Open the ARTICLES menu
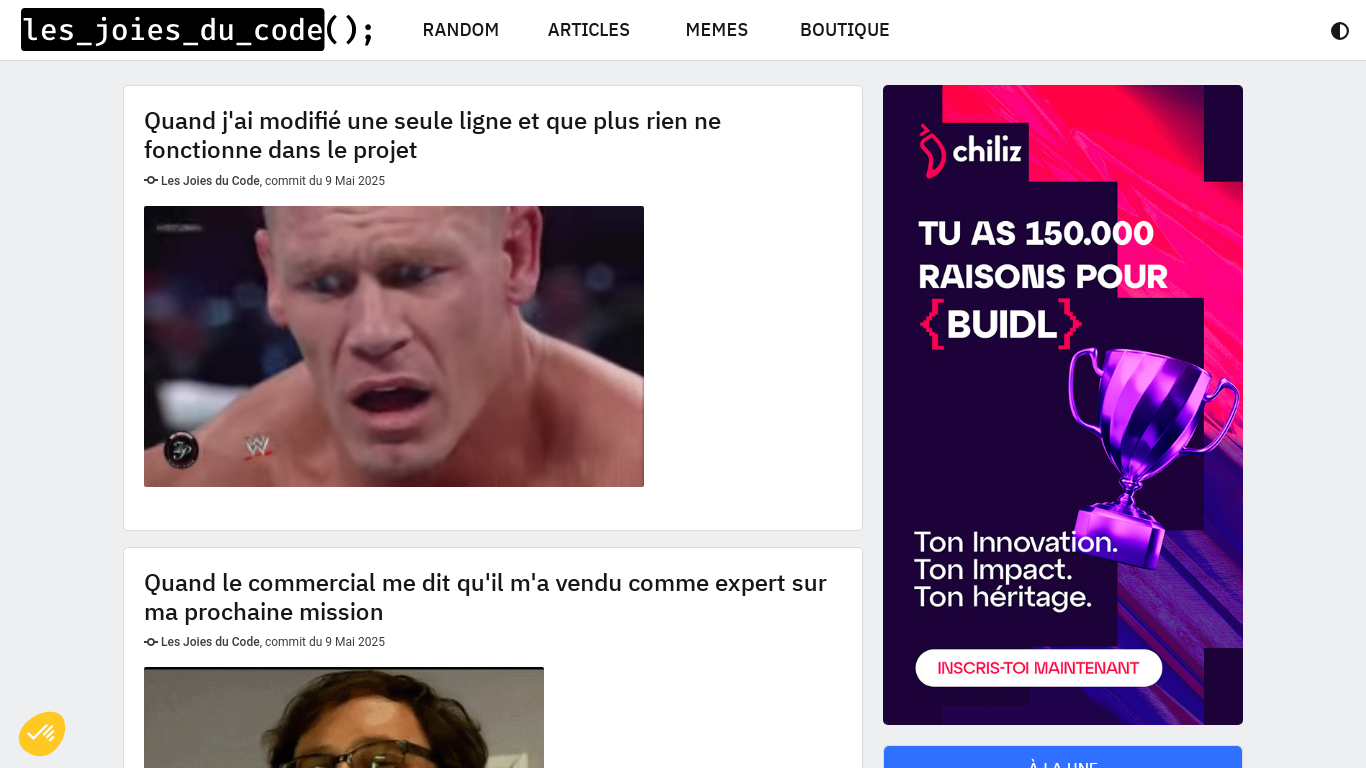The image size is (1366, 768). 589,30
